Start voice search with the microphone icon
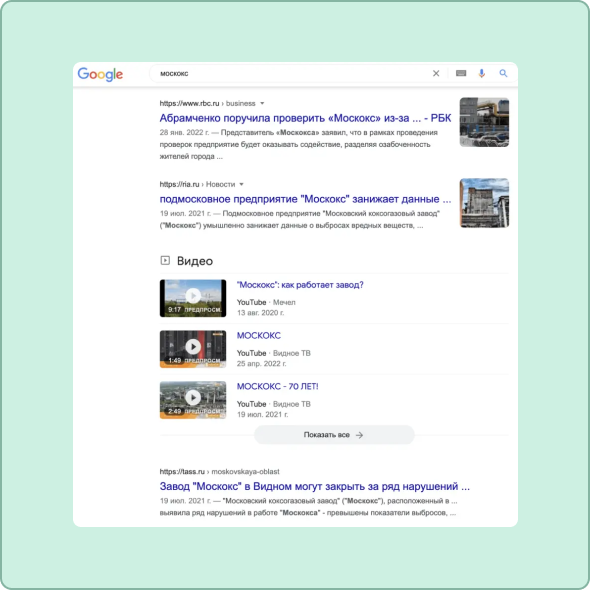The image size is (590, 590). click(482, 73)
